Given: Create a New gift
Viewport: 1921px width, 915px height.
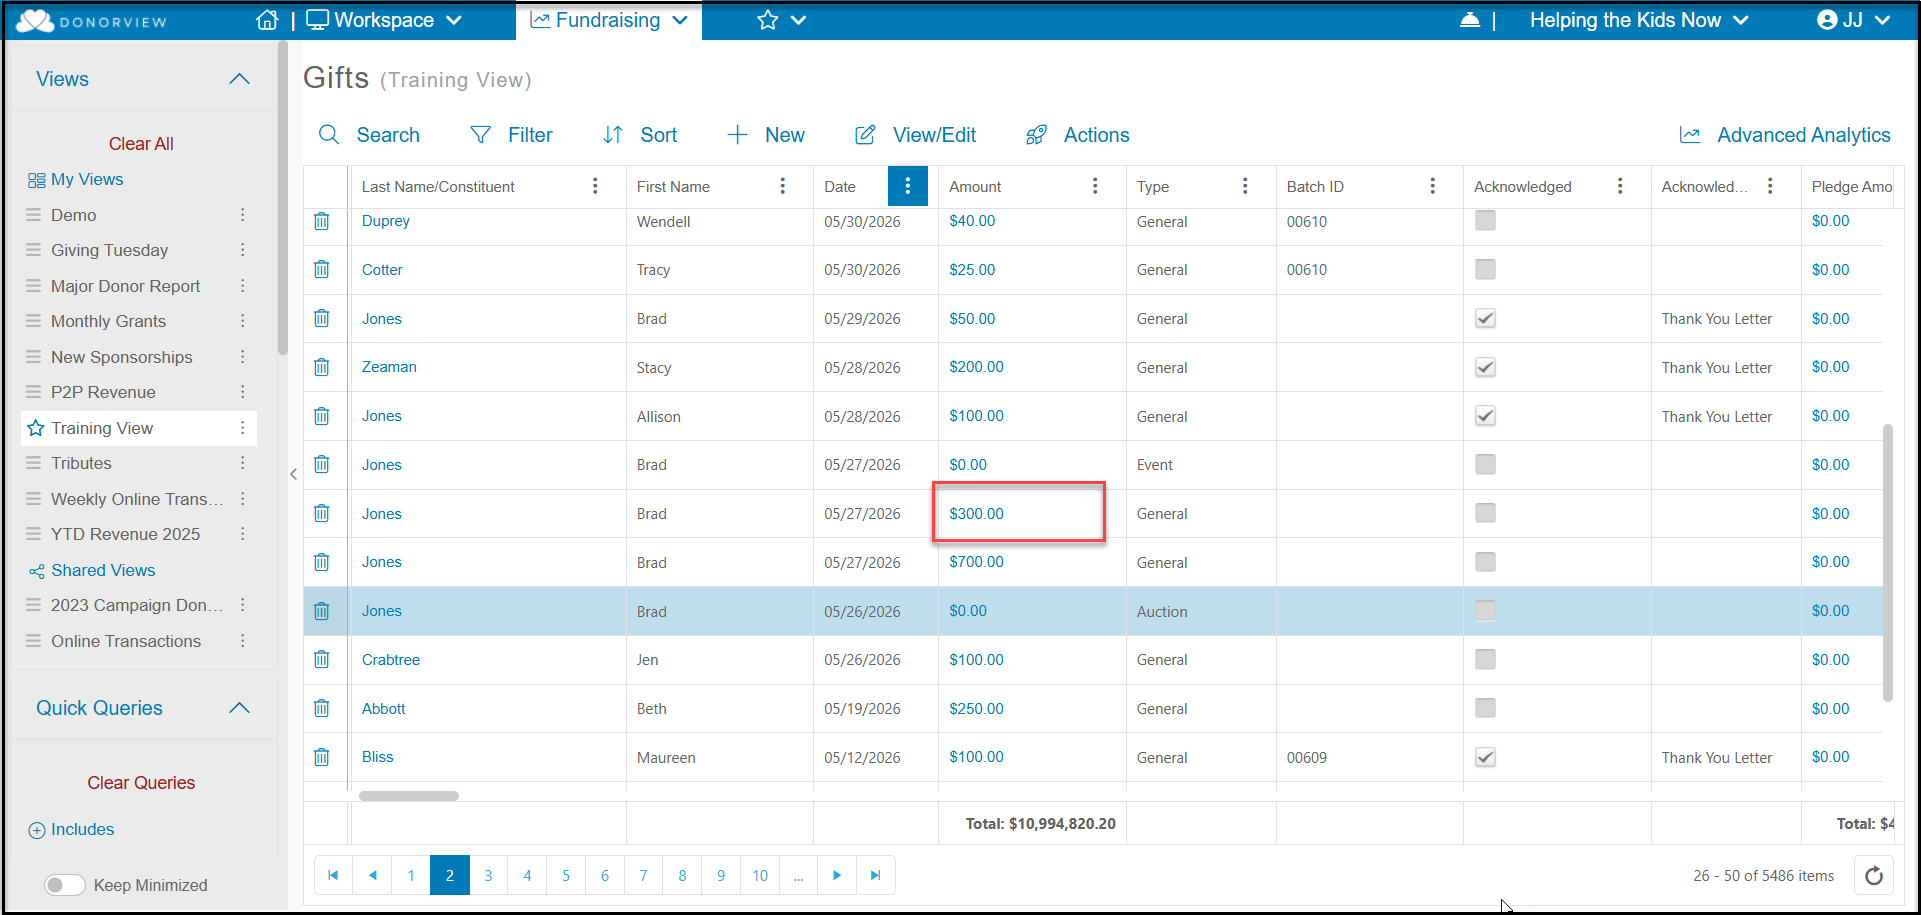Looking at the screenshot, I should click(765, 135).
